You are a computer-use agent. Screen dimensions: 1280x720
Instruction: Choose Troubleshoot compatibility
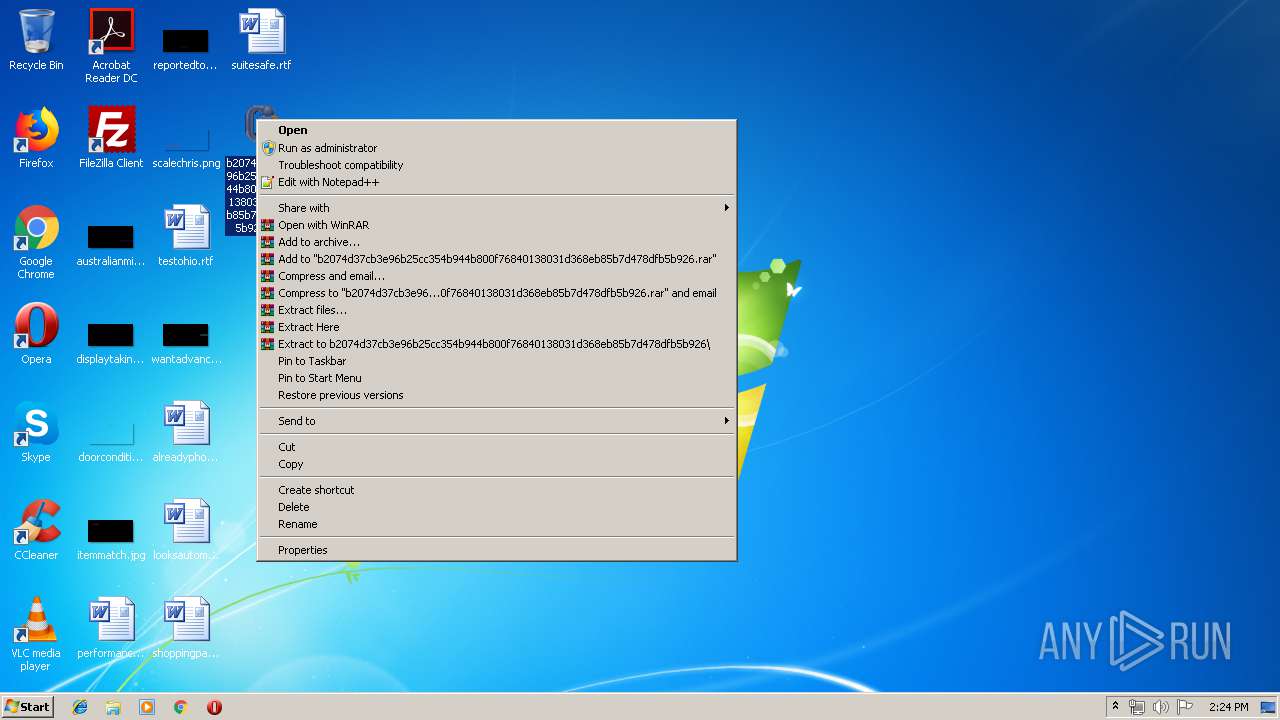click(496, 165)
